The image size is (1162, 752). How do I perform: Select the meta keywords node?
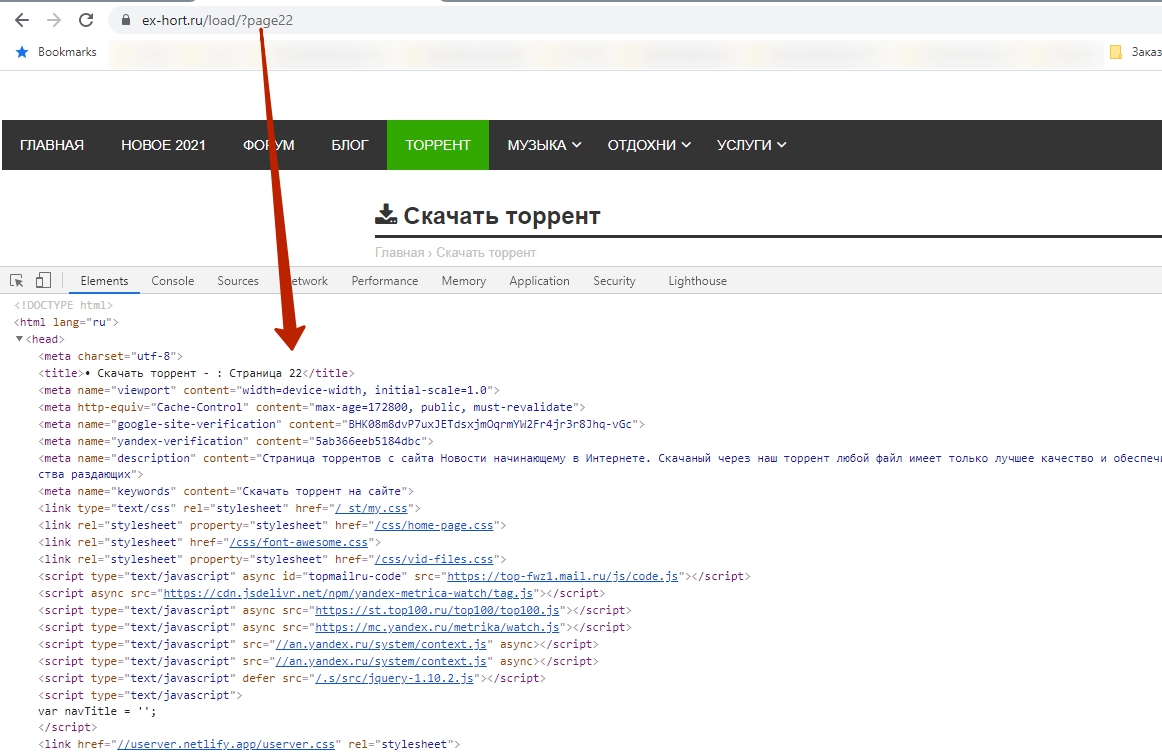point(226,491)
